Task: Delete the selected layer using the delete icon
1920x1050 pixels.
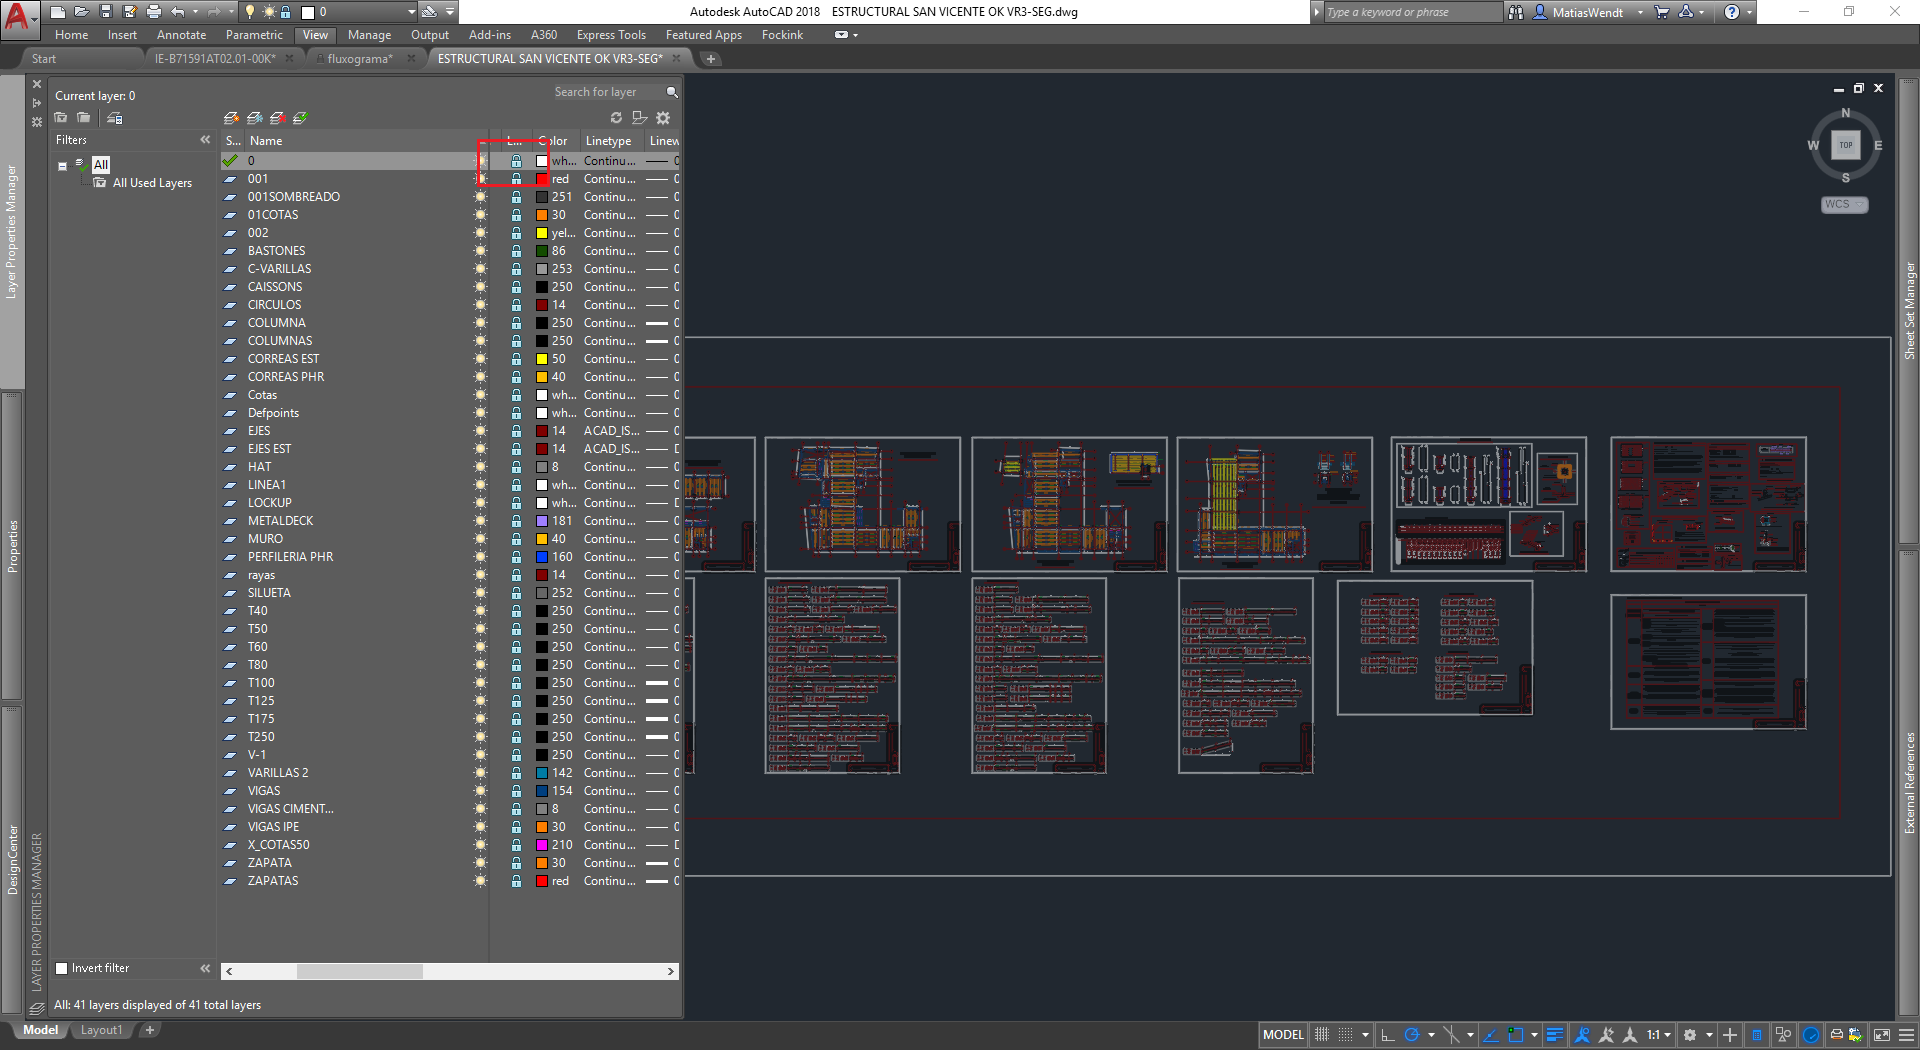Action: (278, 117)
